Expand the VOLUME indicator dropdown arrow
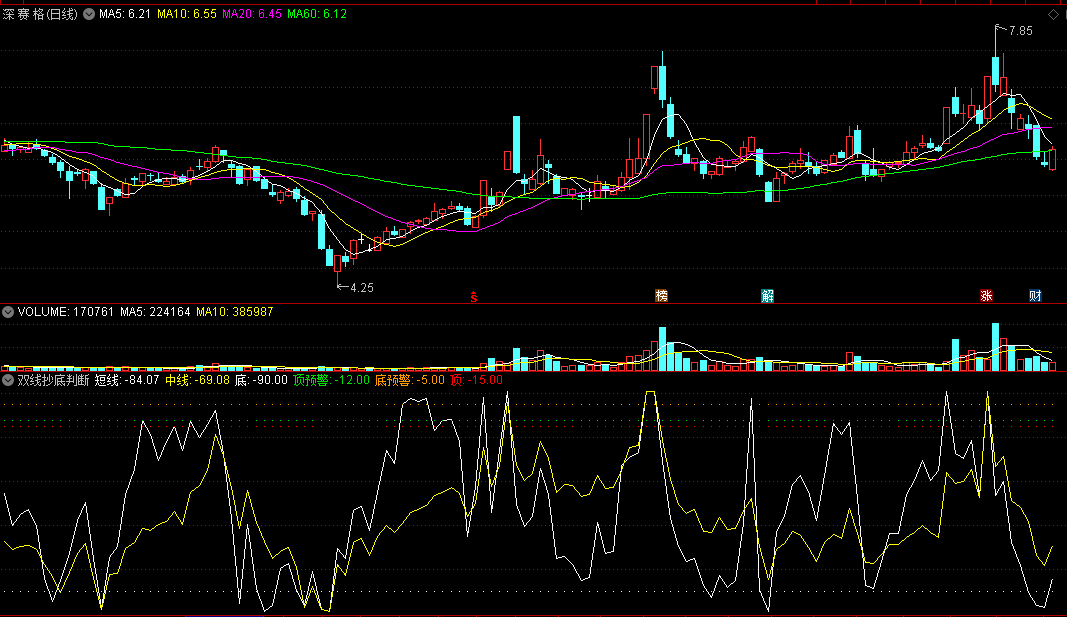The width and height of the screenshot is (1067, 617). (8, 312)
